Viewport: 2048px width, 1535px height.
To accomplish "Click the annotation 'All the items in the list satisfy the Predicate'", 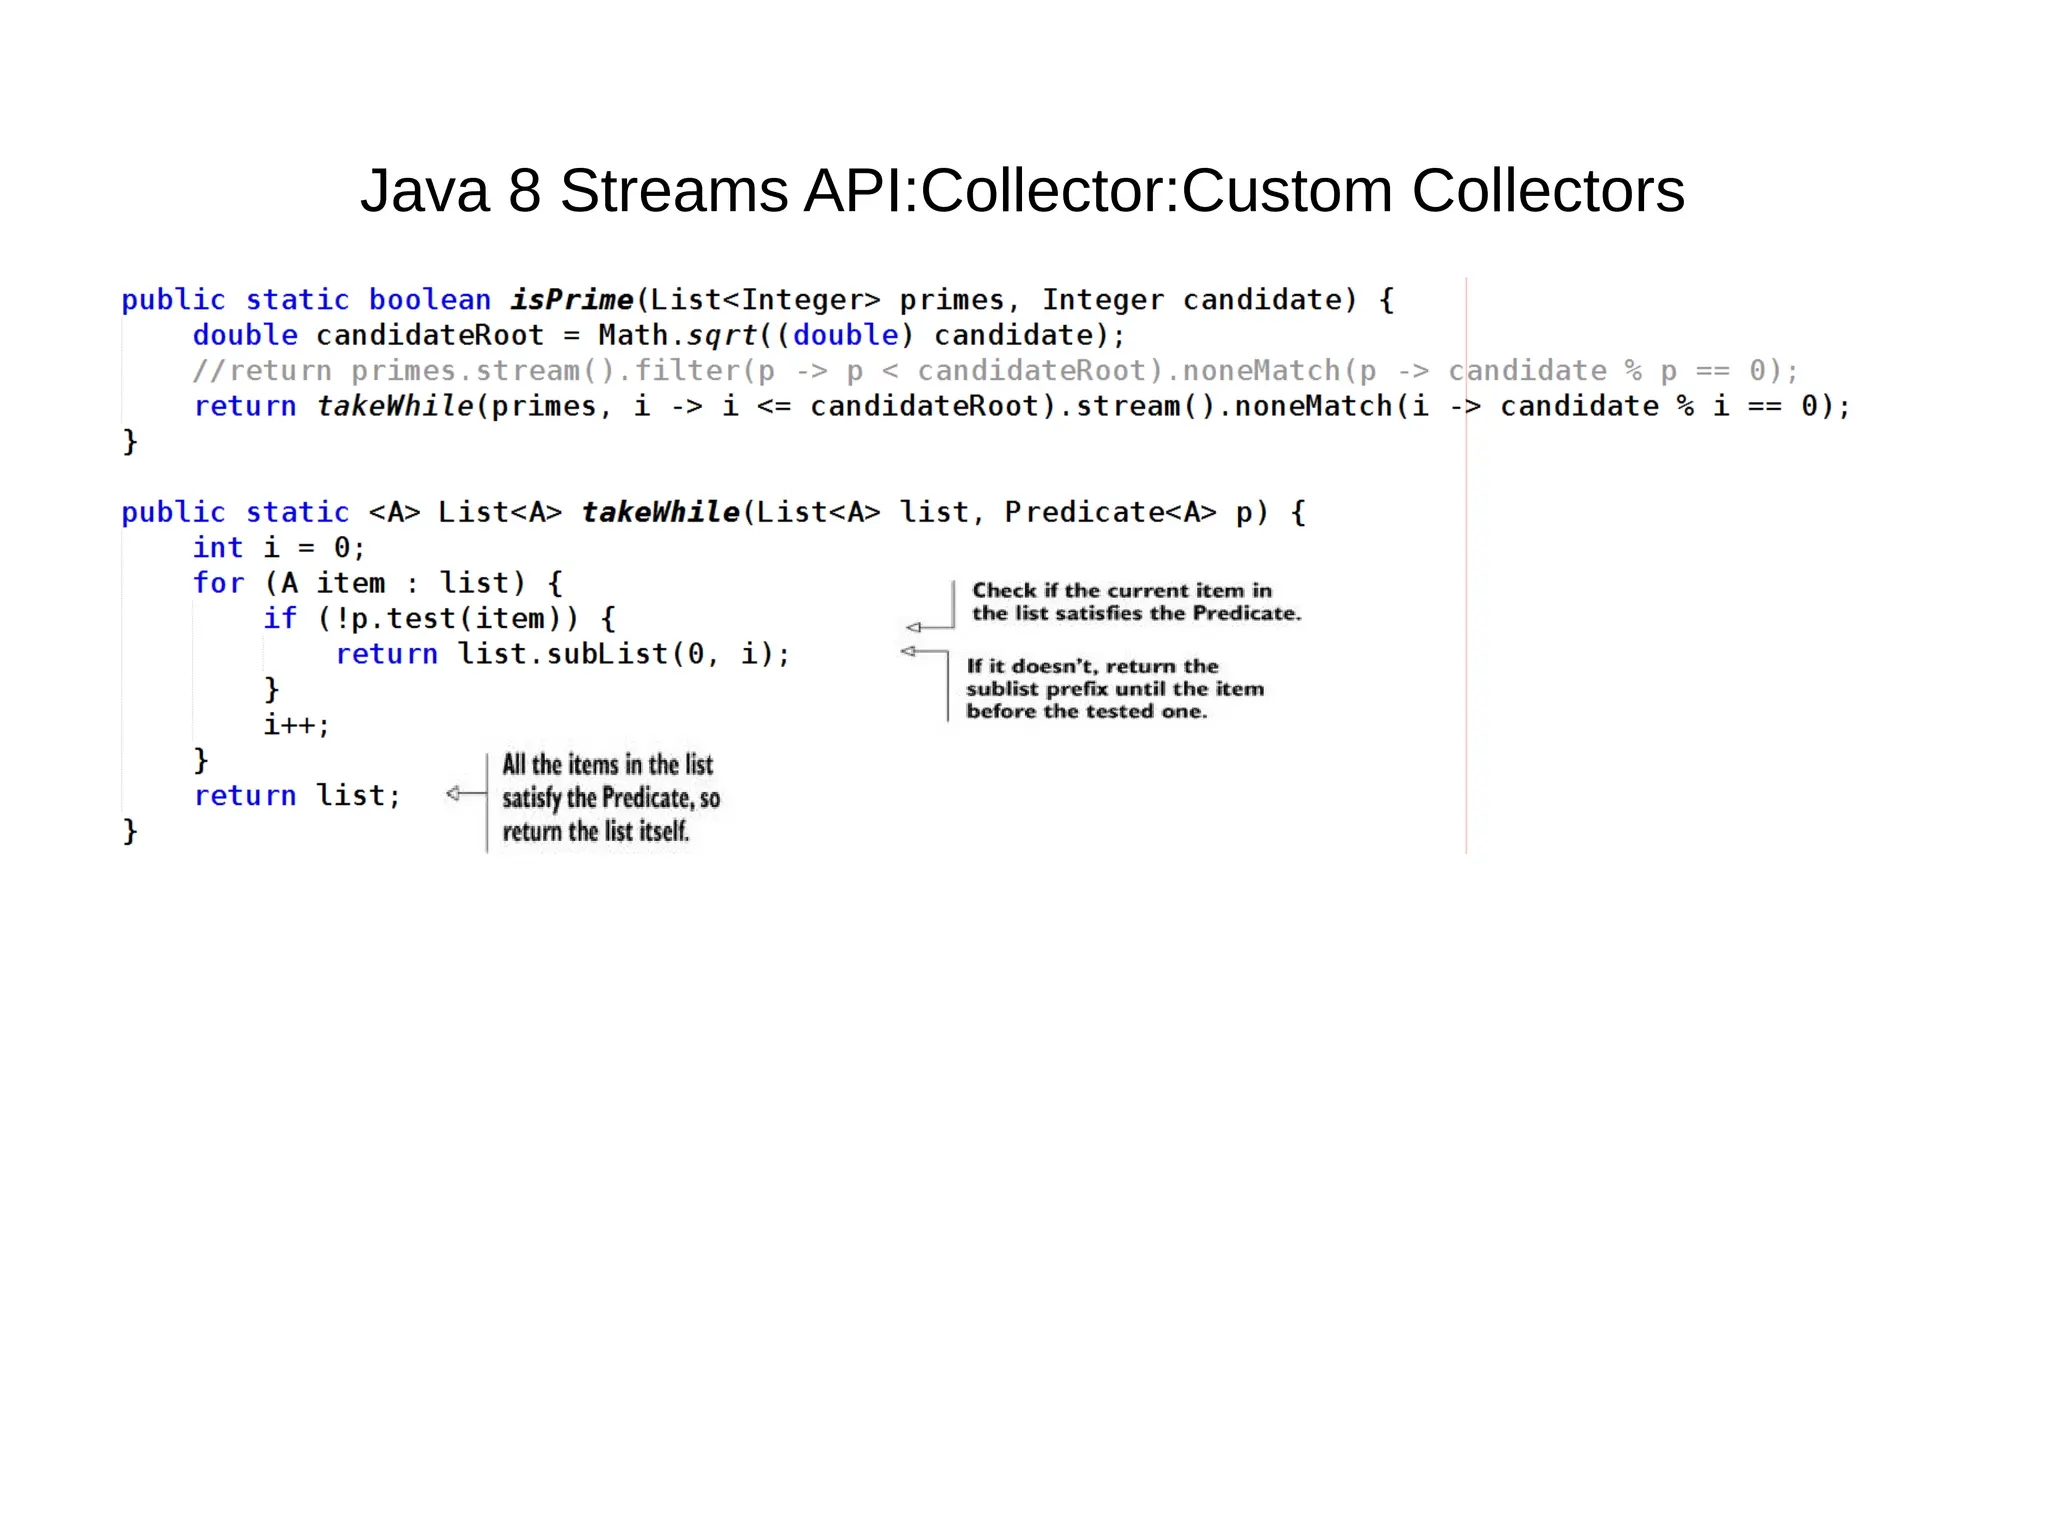I will pos(611,798).
